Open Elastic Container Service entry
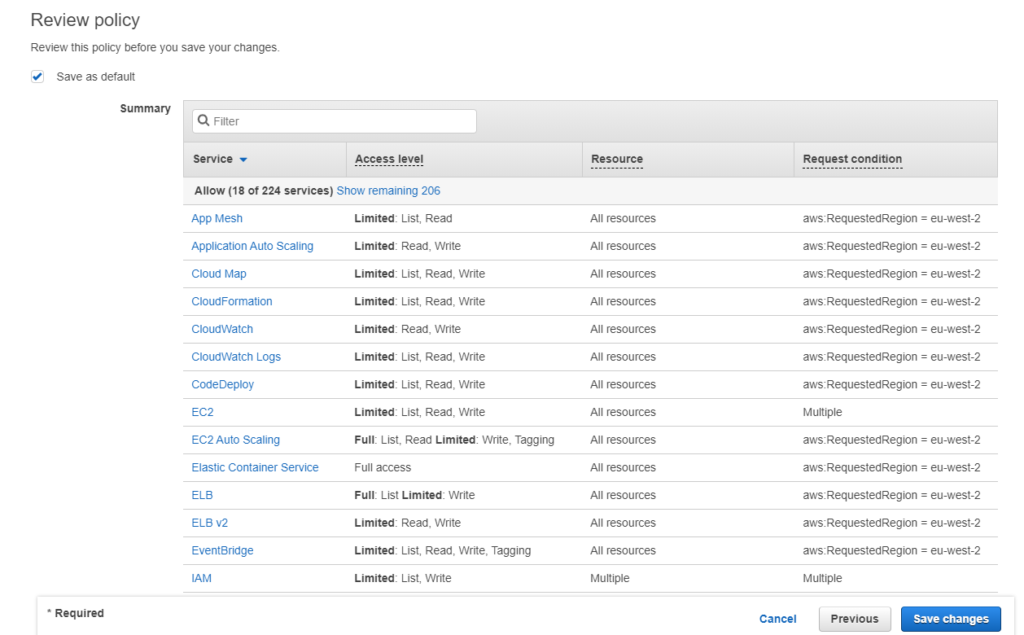 pyautogui.click(x=255, y=467)
